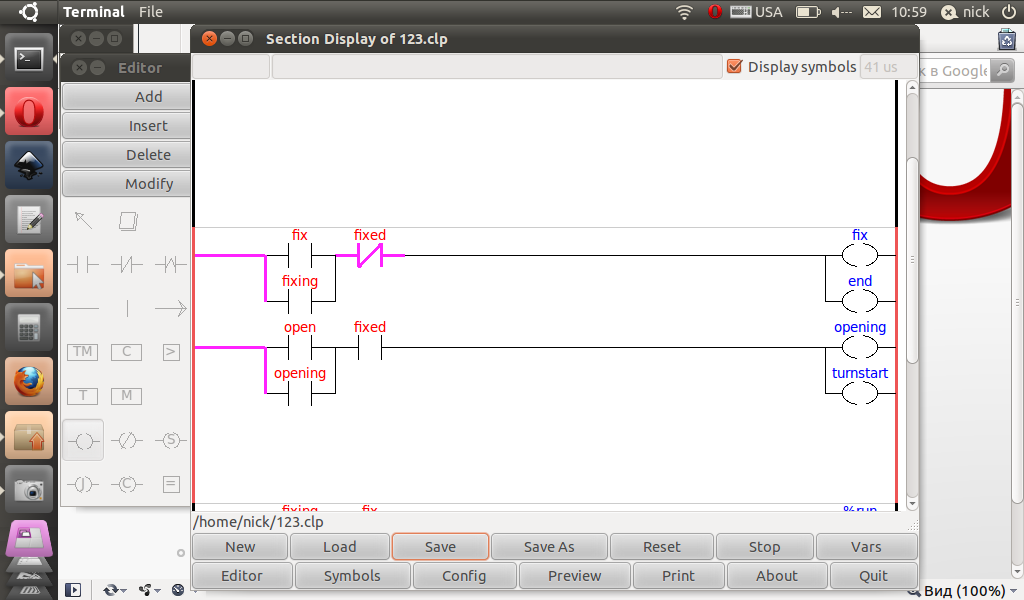Click the Print button
1024x600 pixels.
coord(678,576)
